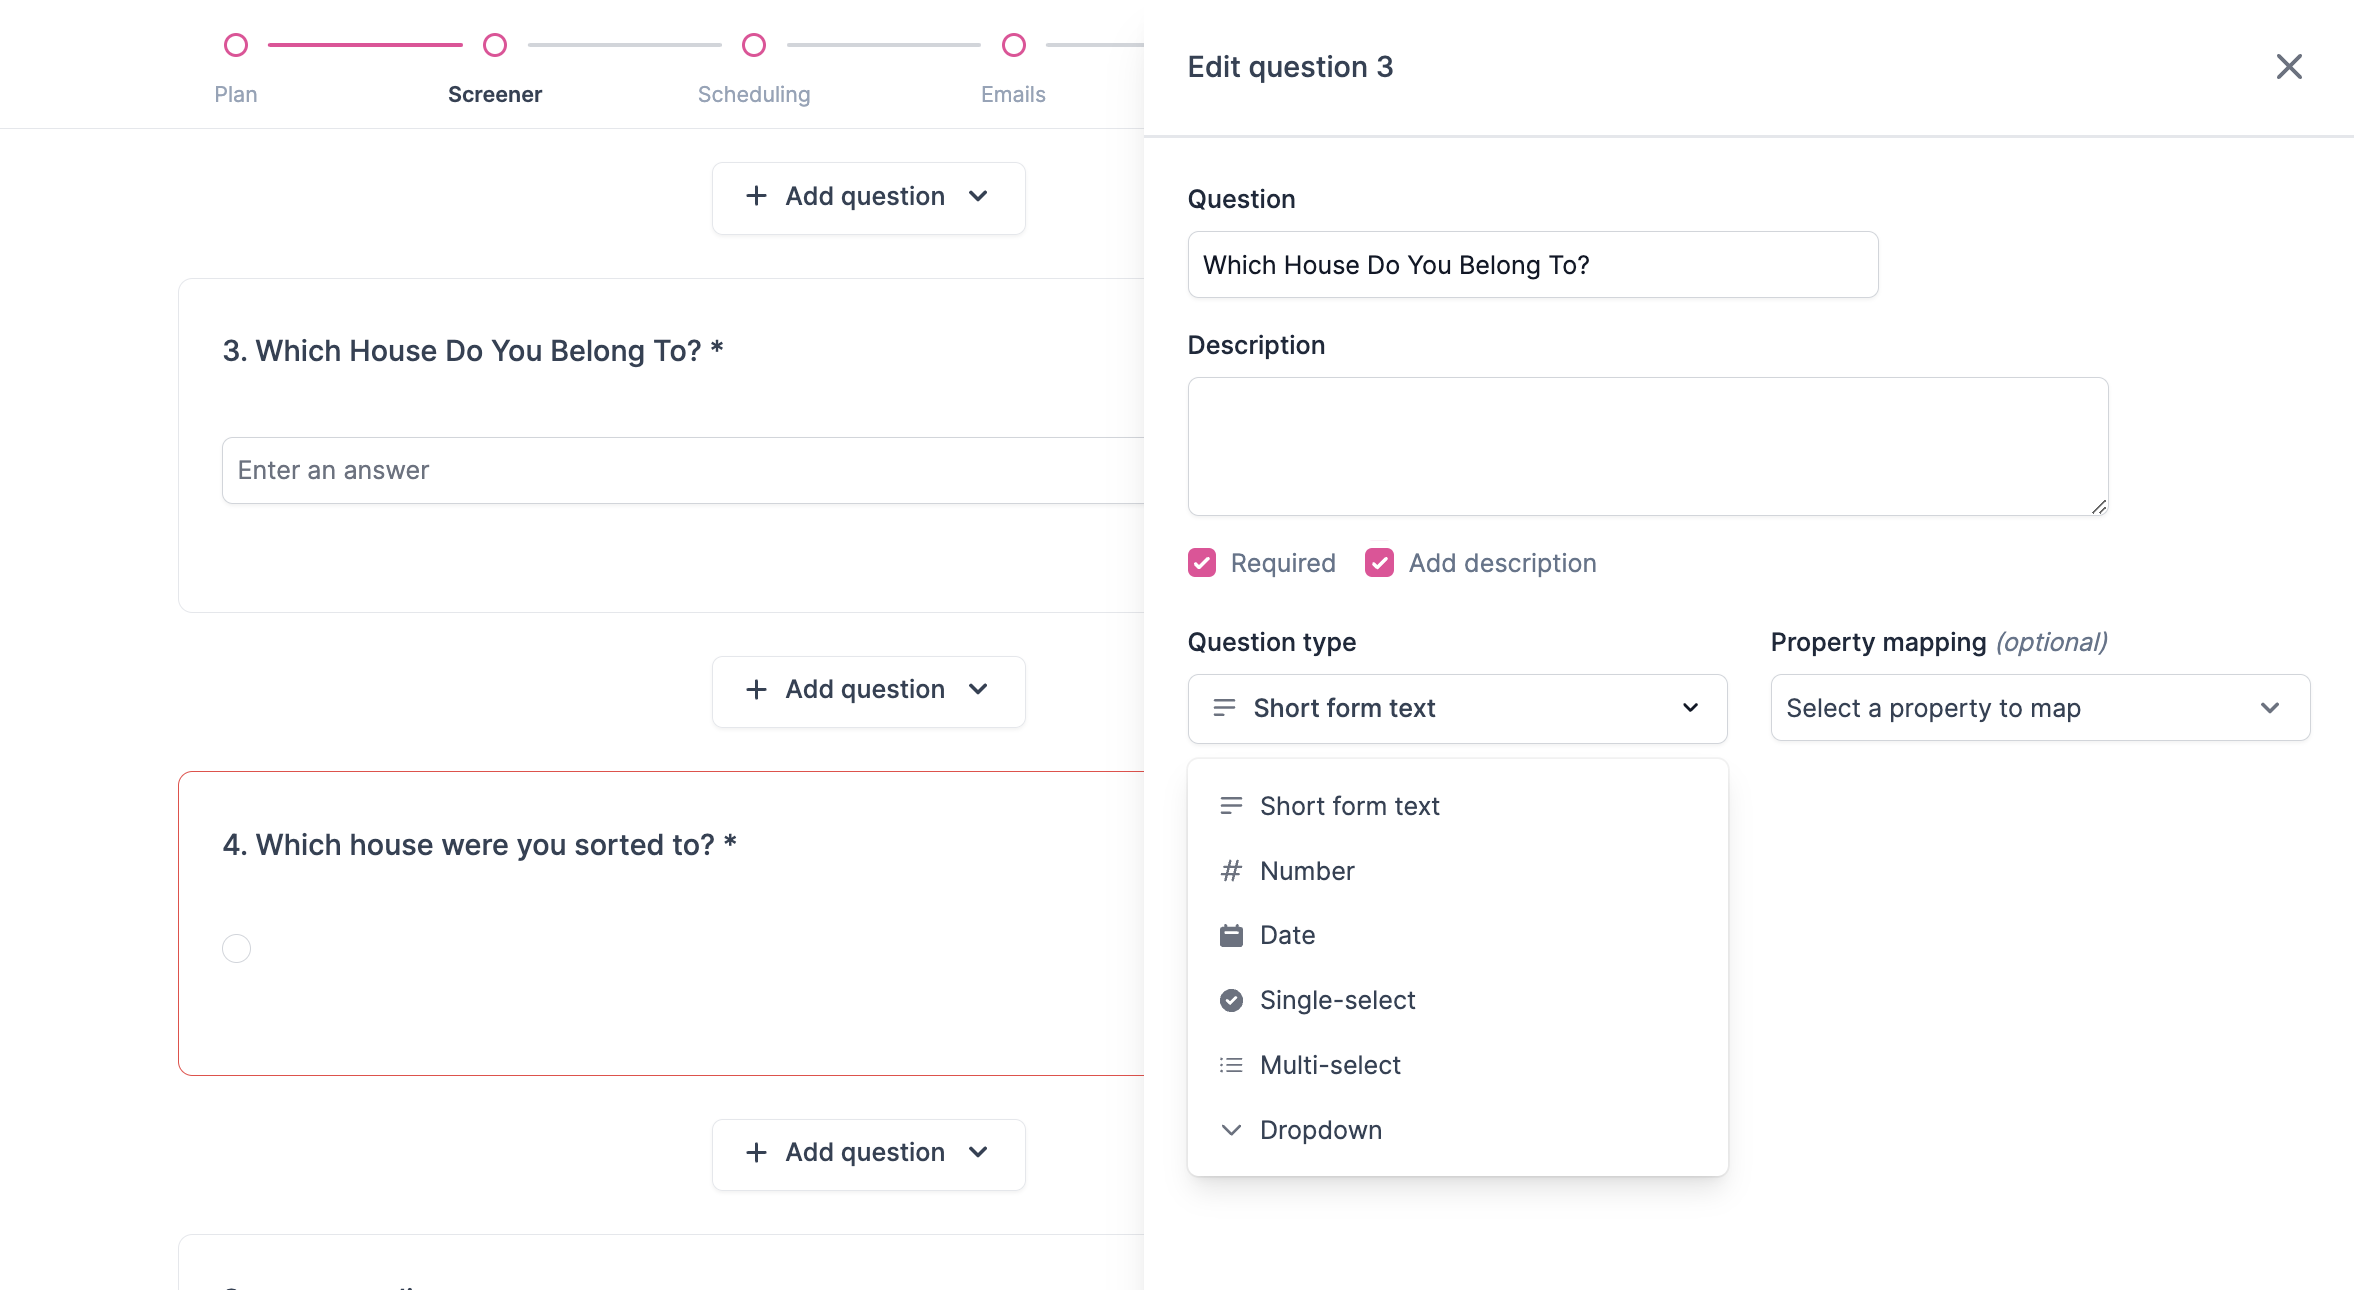Open Add question menu above question 3
This screenshot has height=1290, width=2354.
pyautogui.click(x=868, y=197)
